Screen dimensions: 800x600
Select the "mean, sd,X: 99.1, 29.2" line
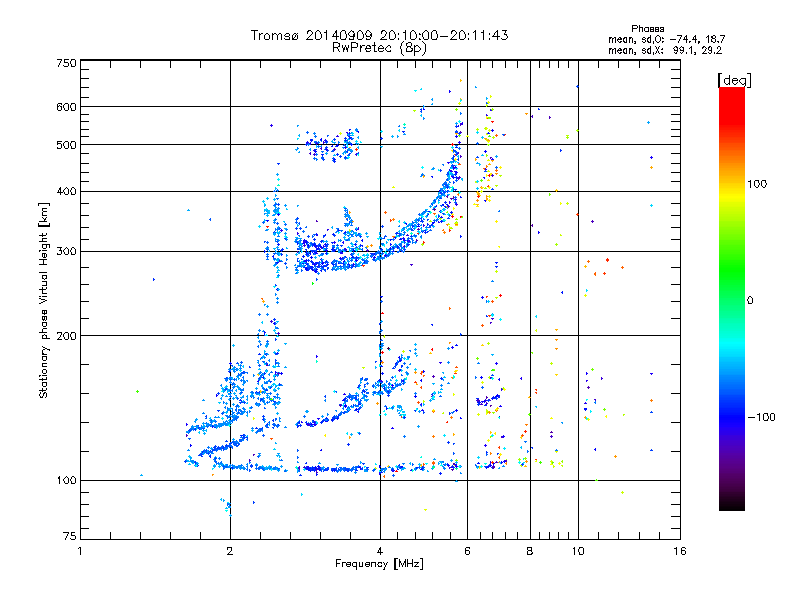click(x=665, y=50)
